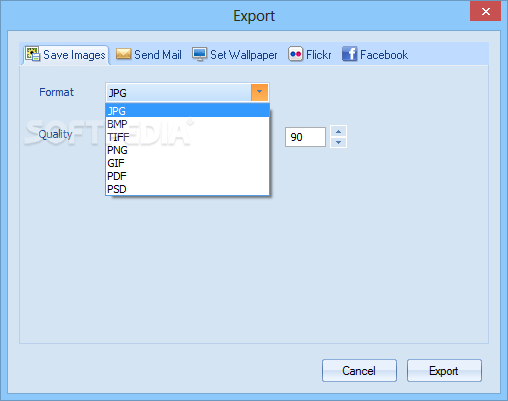Click the Save Images tab icon
The height and width of the screenshot is (401, 508).
pyautogui.click(x=33, y=54)
